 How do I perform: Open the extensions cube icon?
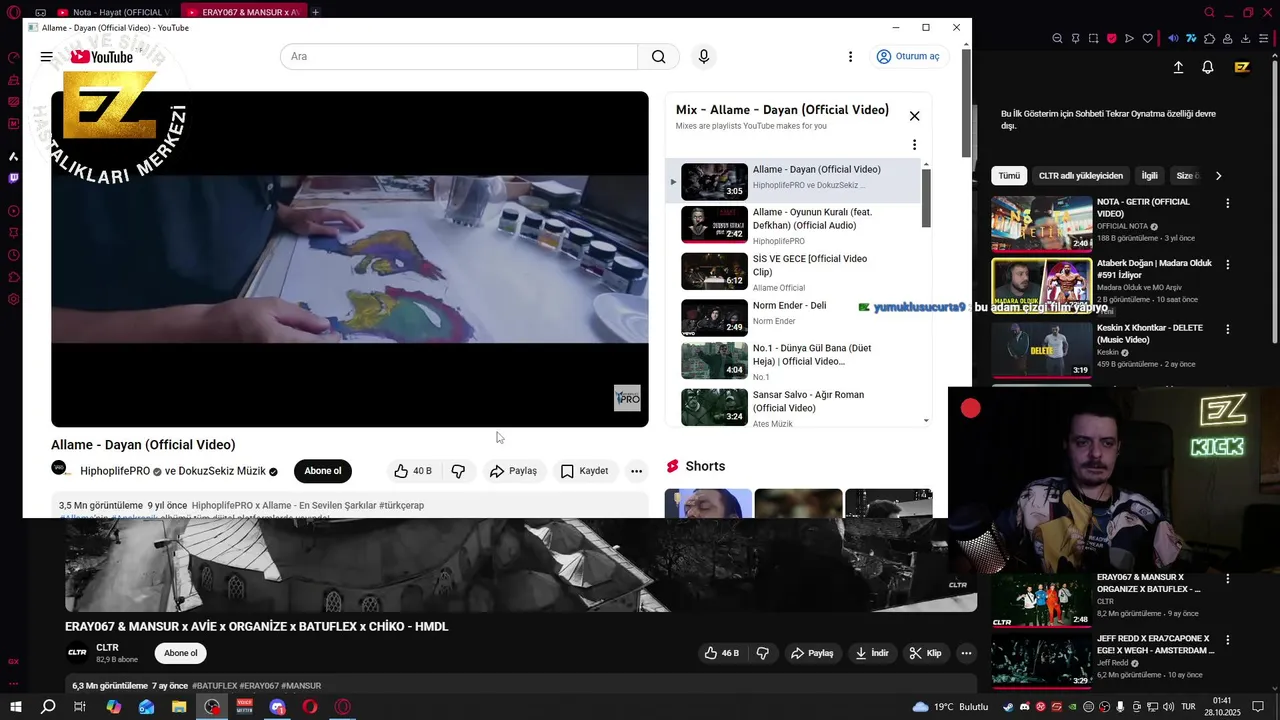pos(1209,39)
